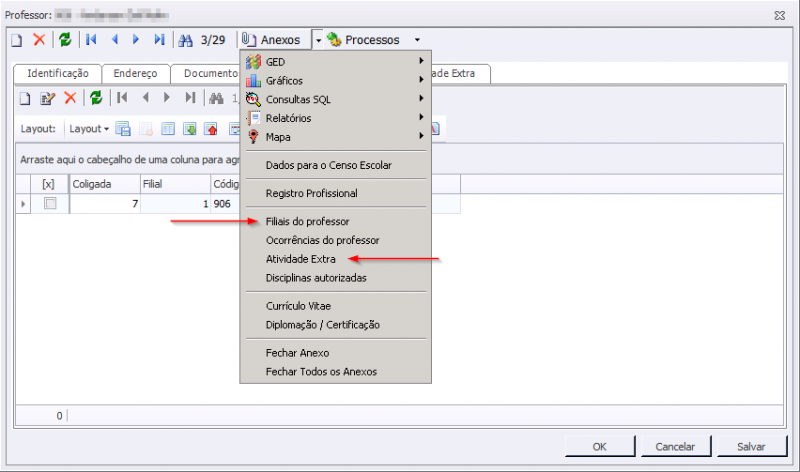Click the edit record icon in inner toolbar
Screen dimensions: 800x472
(x=46, y=98)
